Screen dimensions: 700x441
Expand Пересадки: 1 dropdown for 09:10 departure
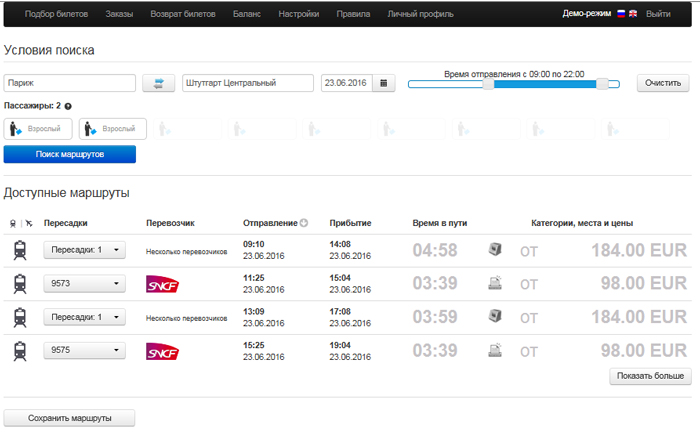tap(84, 250)
